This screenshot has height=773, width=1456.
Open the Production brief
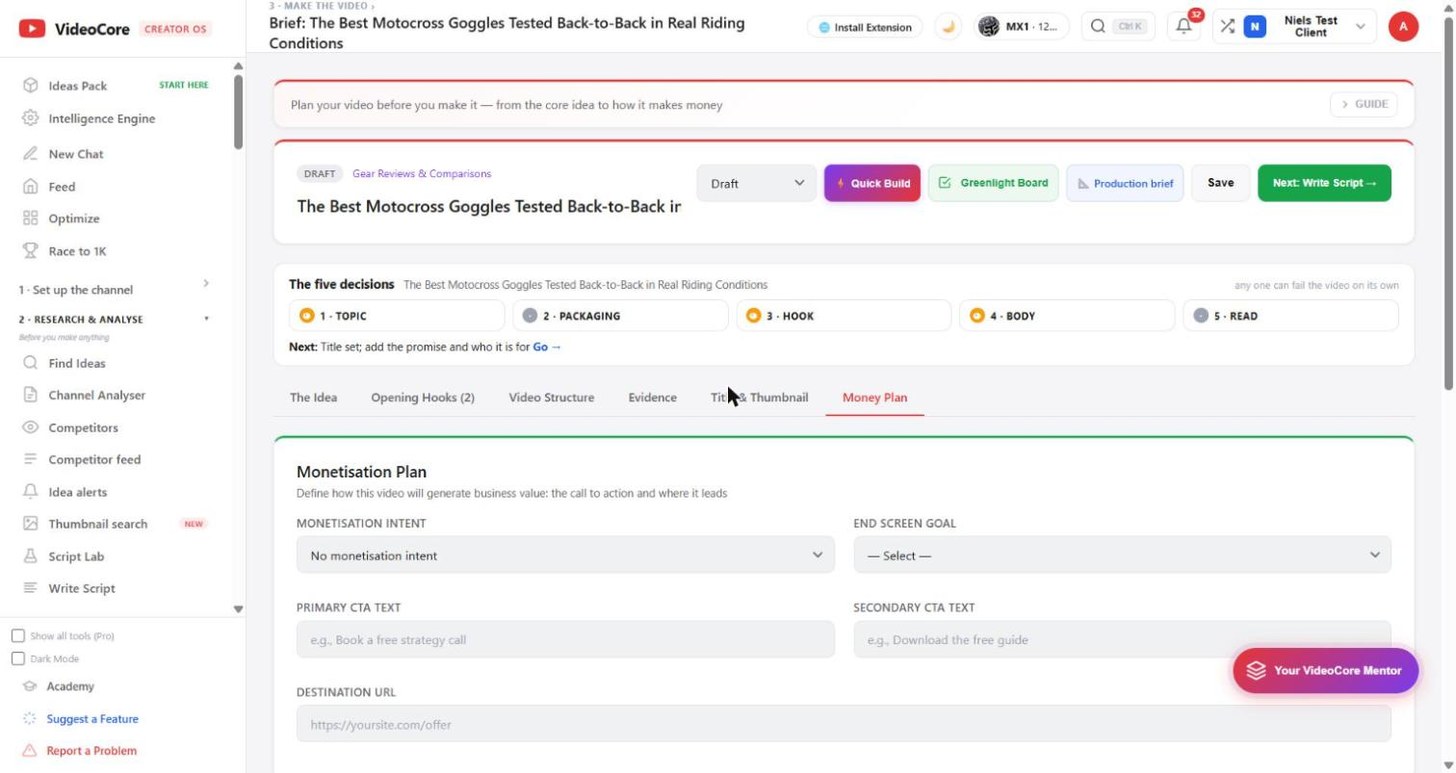pos(1125,183)
